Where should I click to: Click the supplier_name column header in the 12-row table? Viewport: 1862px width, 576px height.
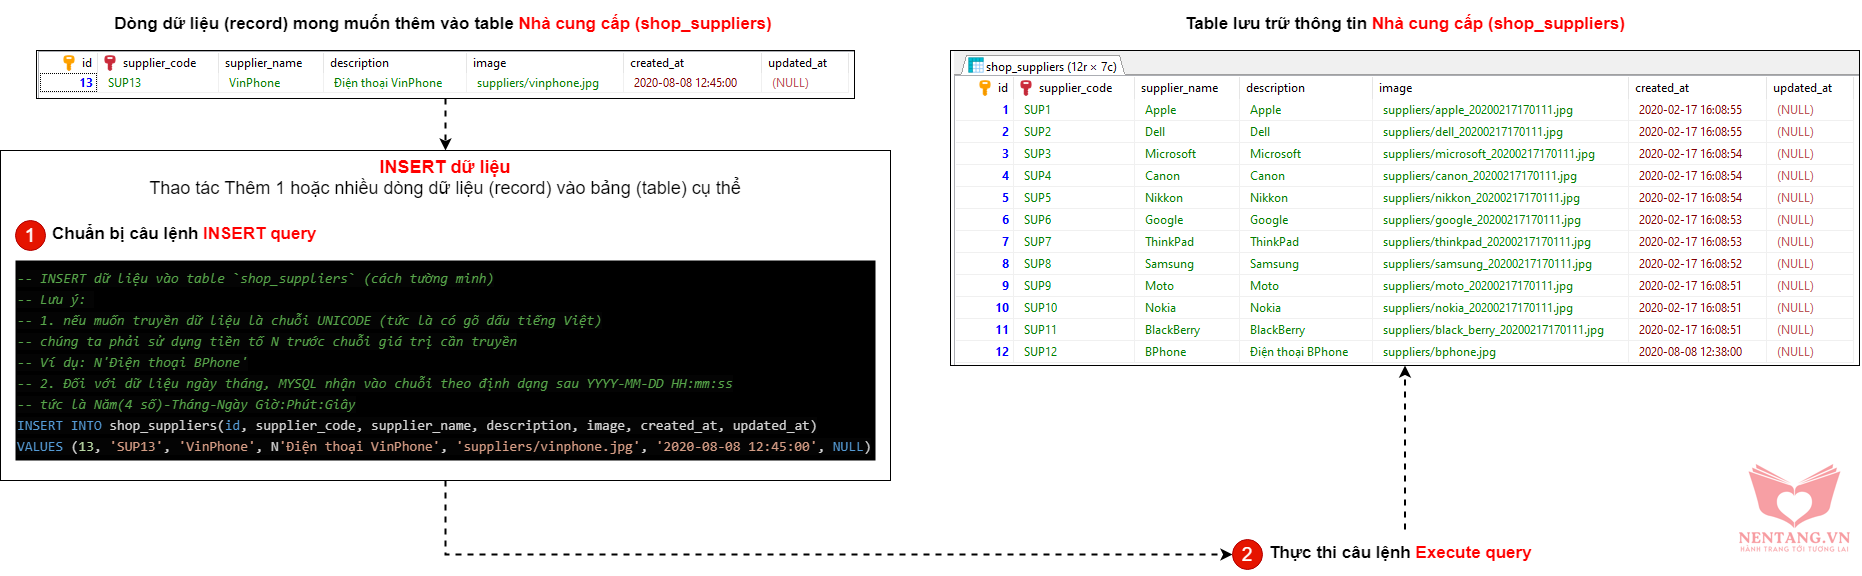1179,88
